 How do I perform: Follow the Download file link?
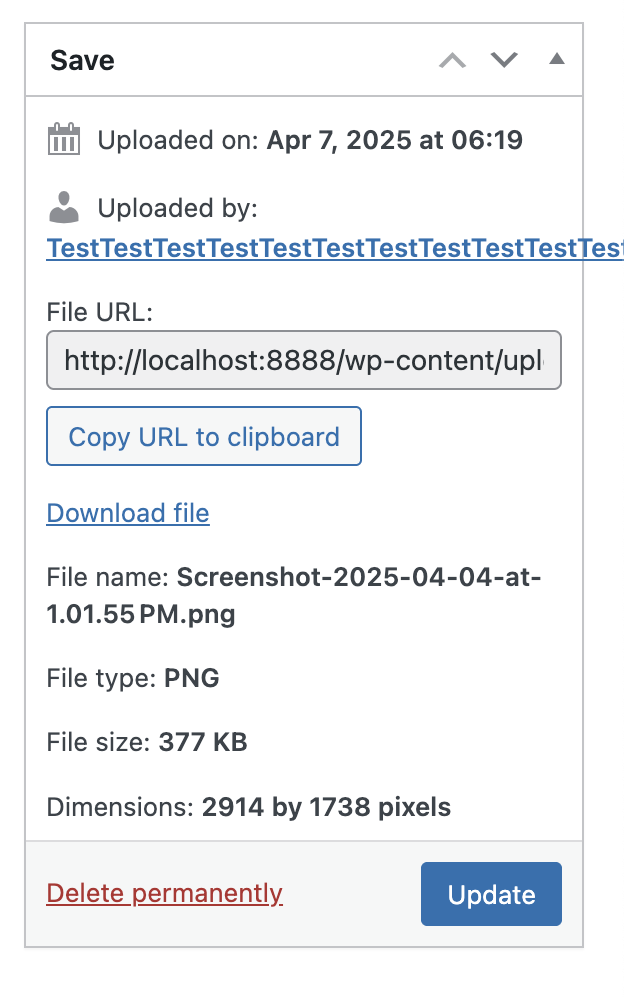[x=128, y=514]
